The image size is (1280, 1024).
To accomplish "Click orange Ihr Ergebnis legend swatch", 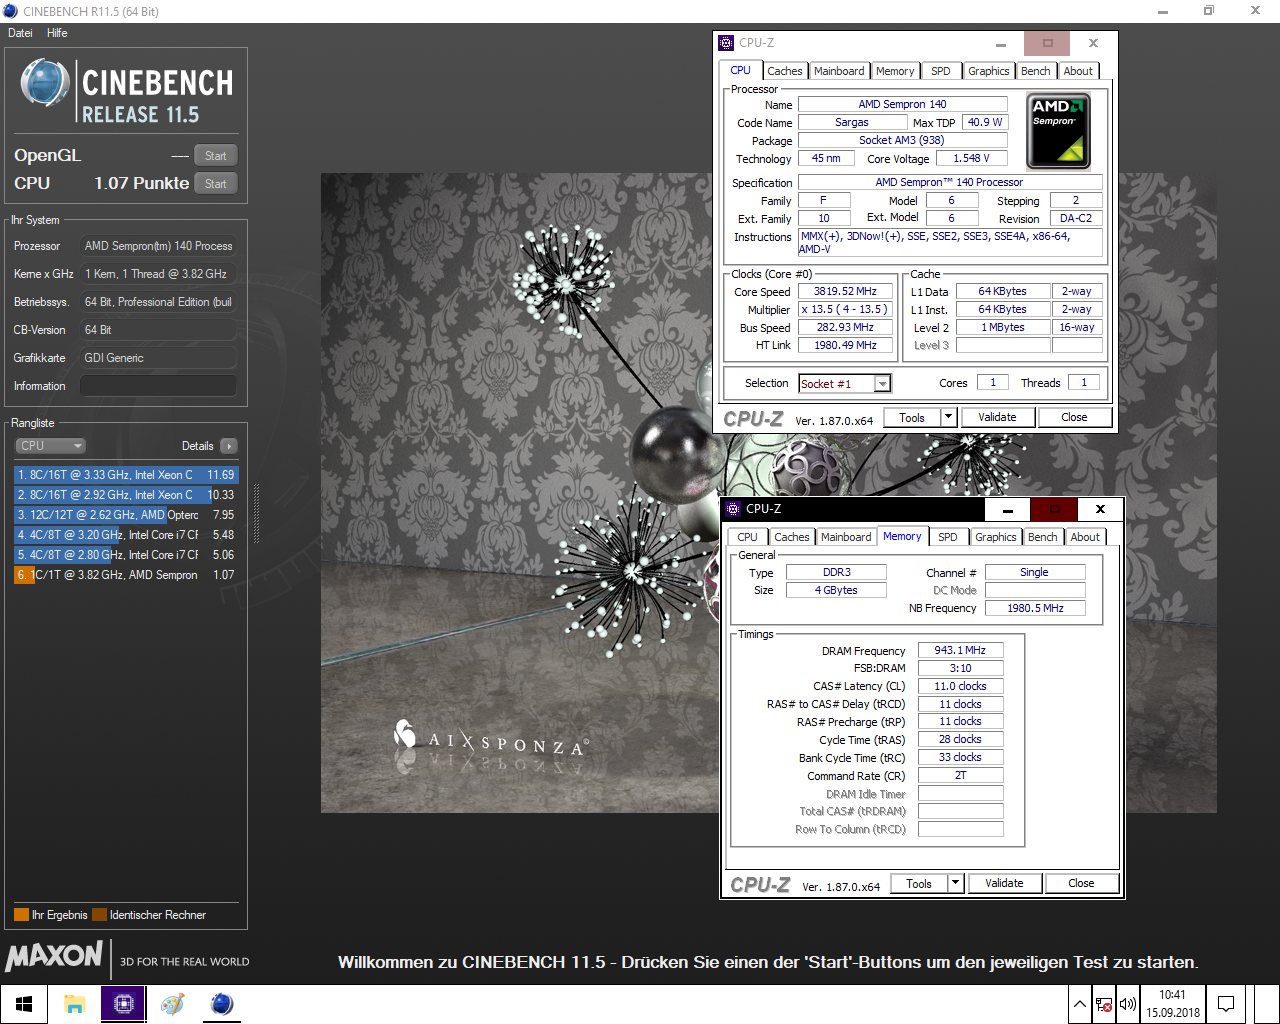I will 21,915.
